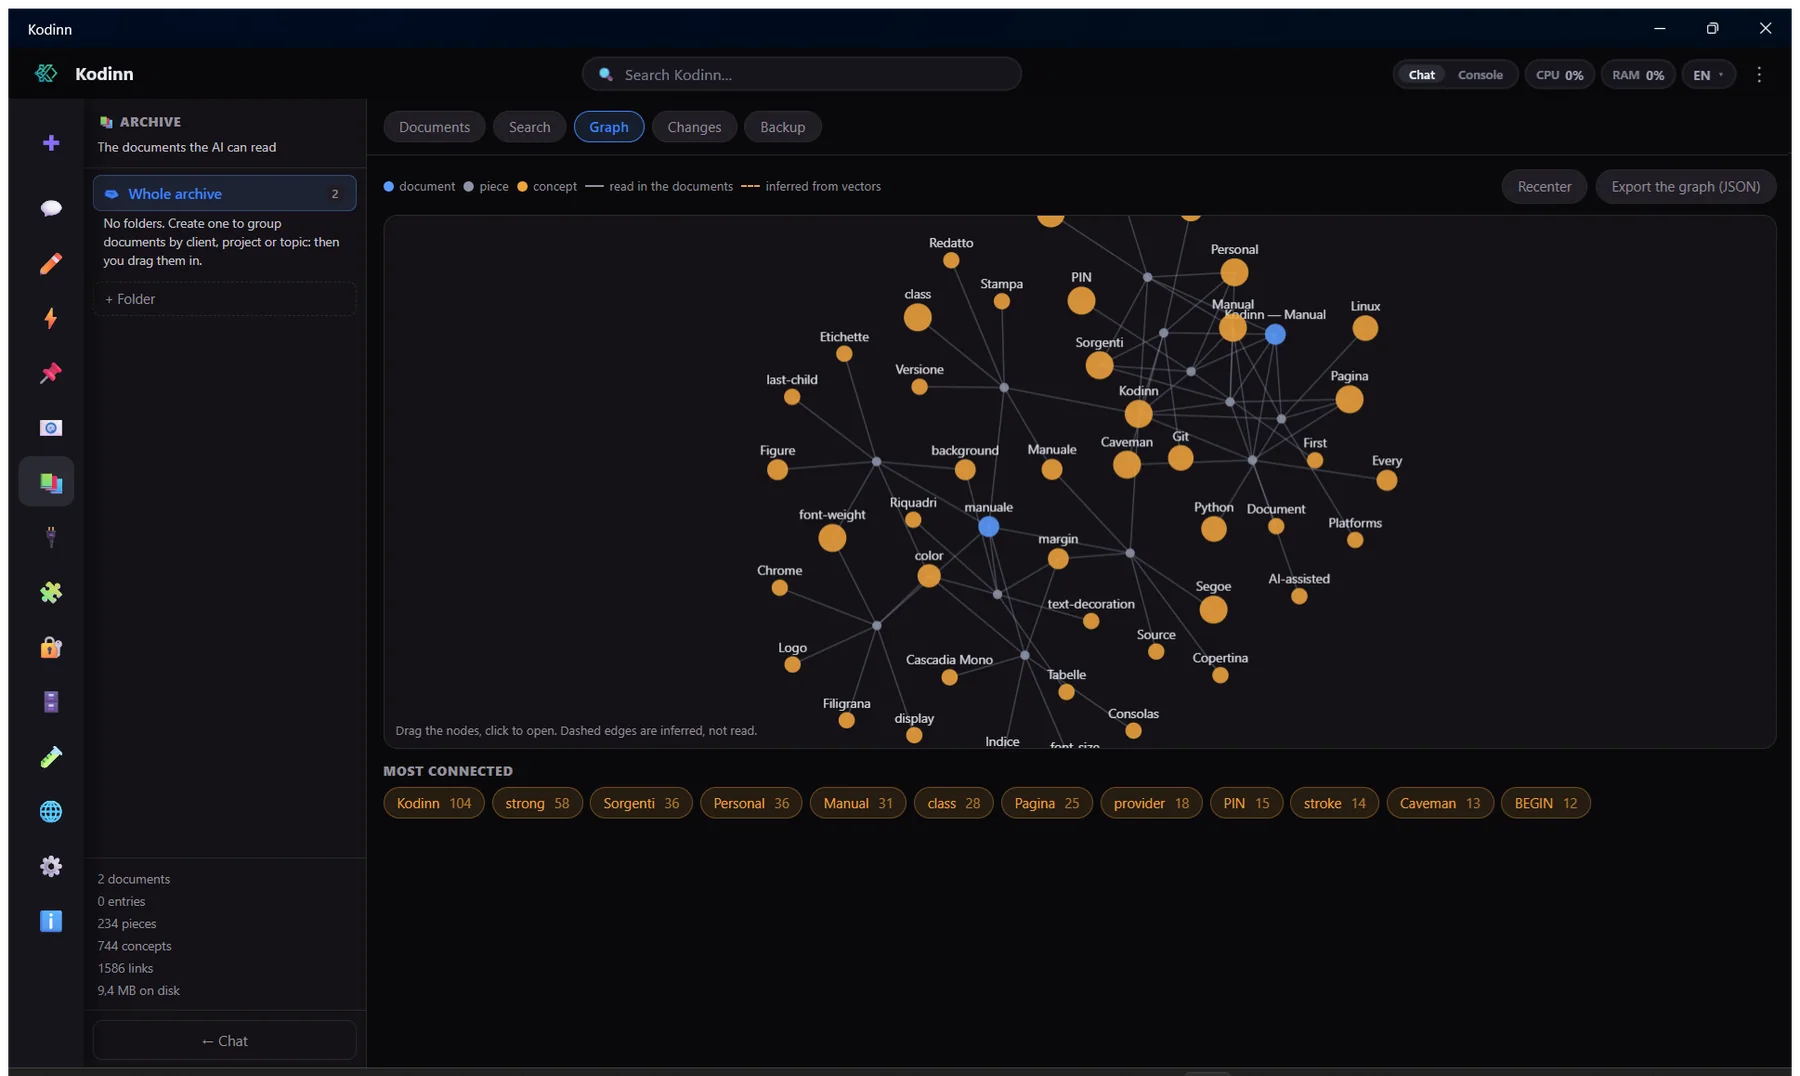Select the Graph tab
The image size is (1800, 1076).
[x=609, y=127]
